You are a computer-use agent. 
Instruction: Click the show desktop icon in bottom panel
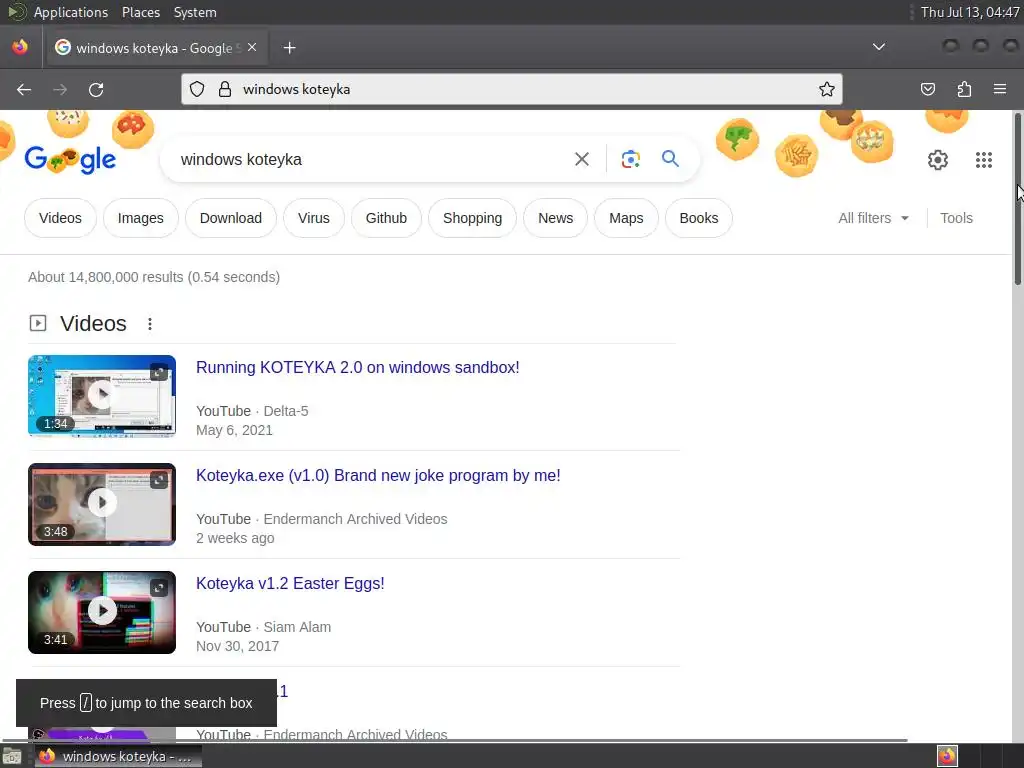tap(12, 757)
